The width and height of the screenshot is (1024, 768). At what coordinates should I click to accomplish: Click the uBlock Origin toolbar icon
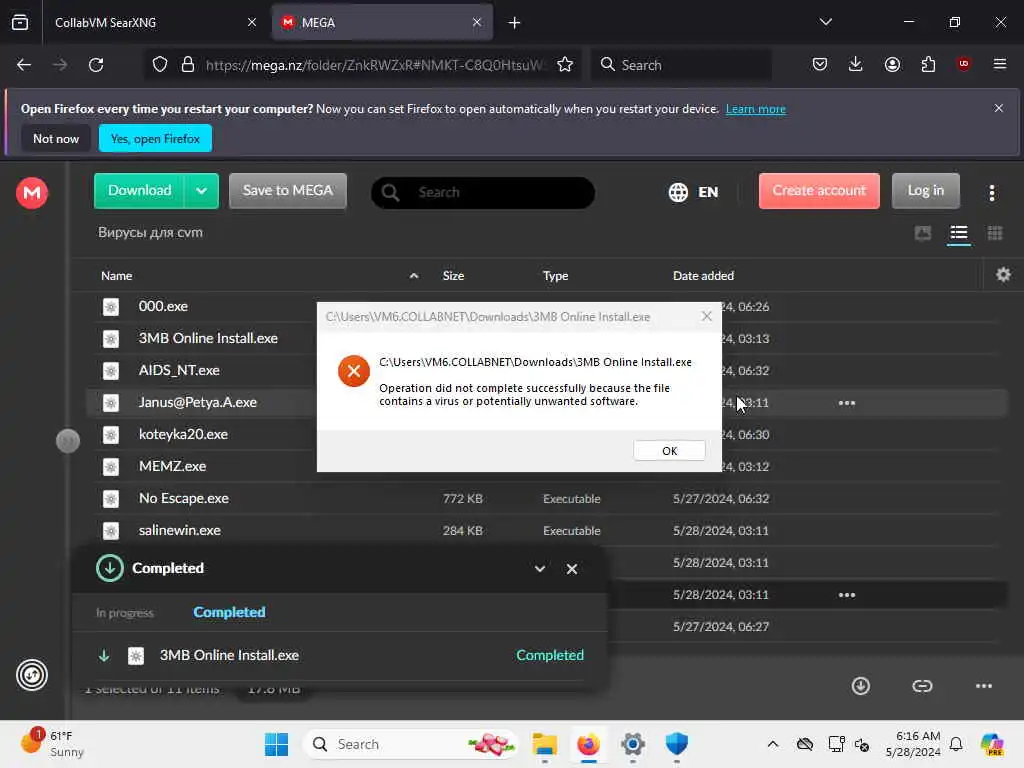963,63
